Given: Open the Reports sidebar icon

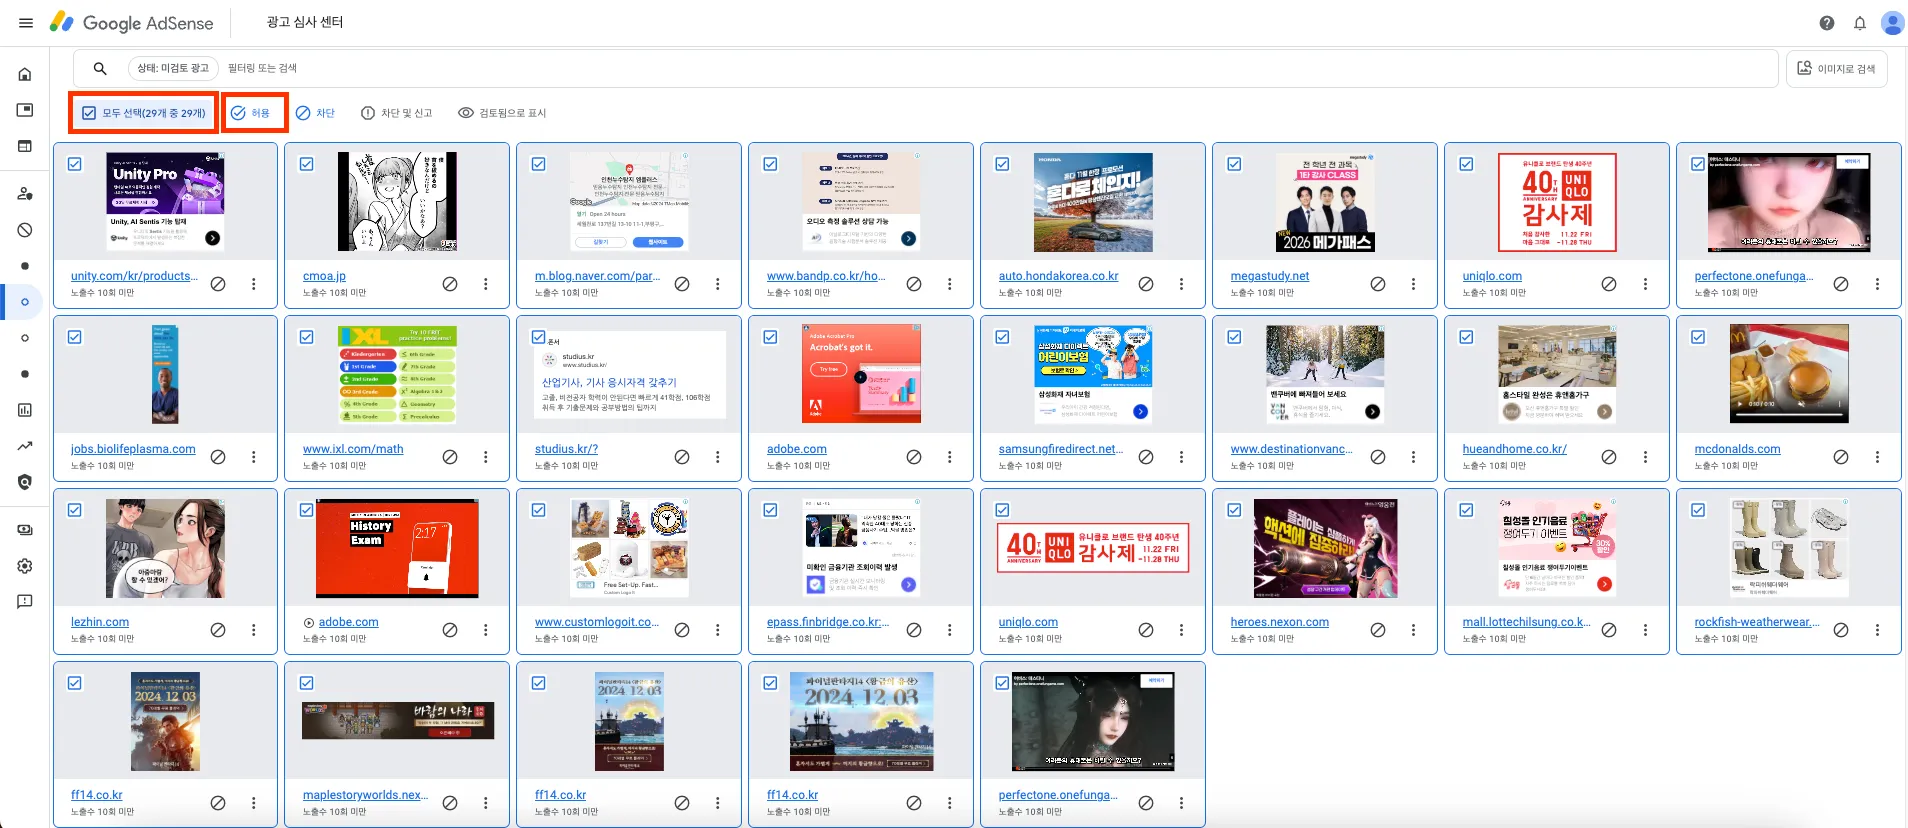Looking at the screenshot, I should [x=25, y=410].
